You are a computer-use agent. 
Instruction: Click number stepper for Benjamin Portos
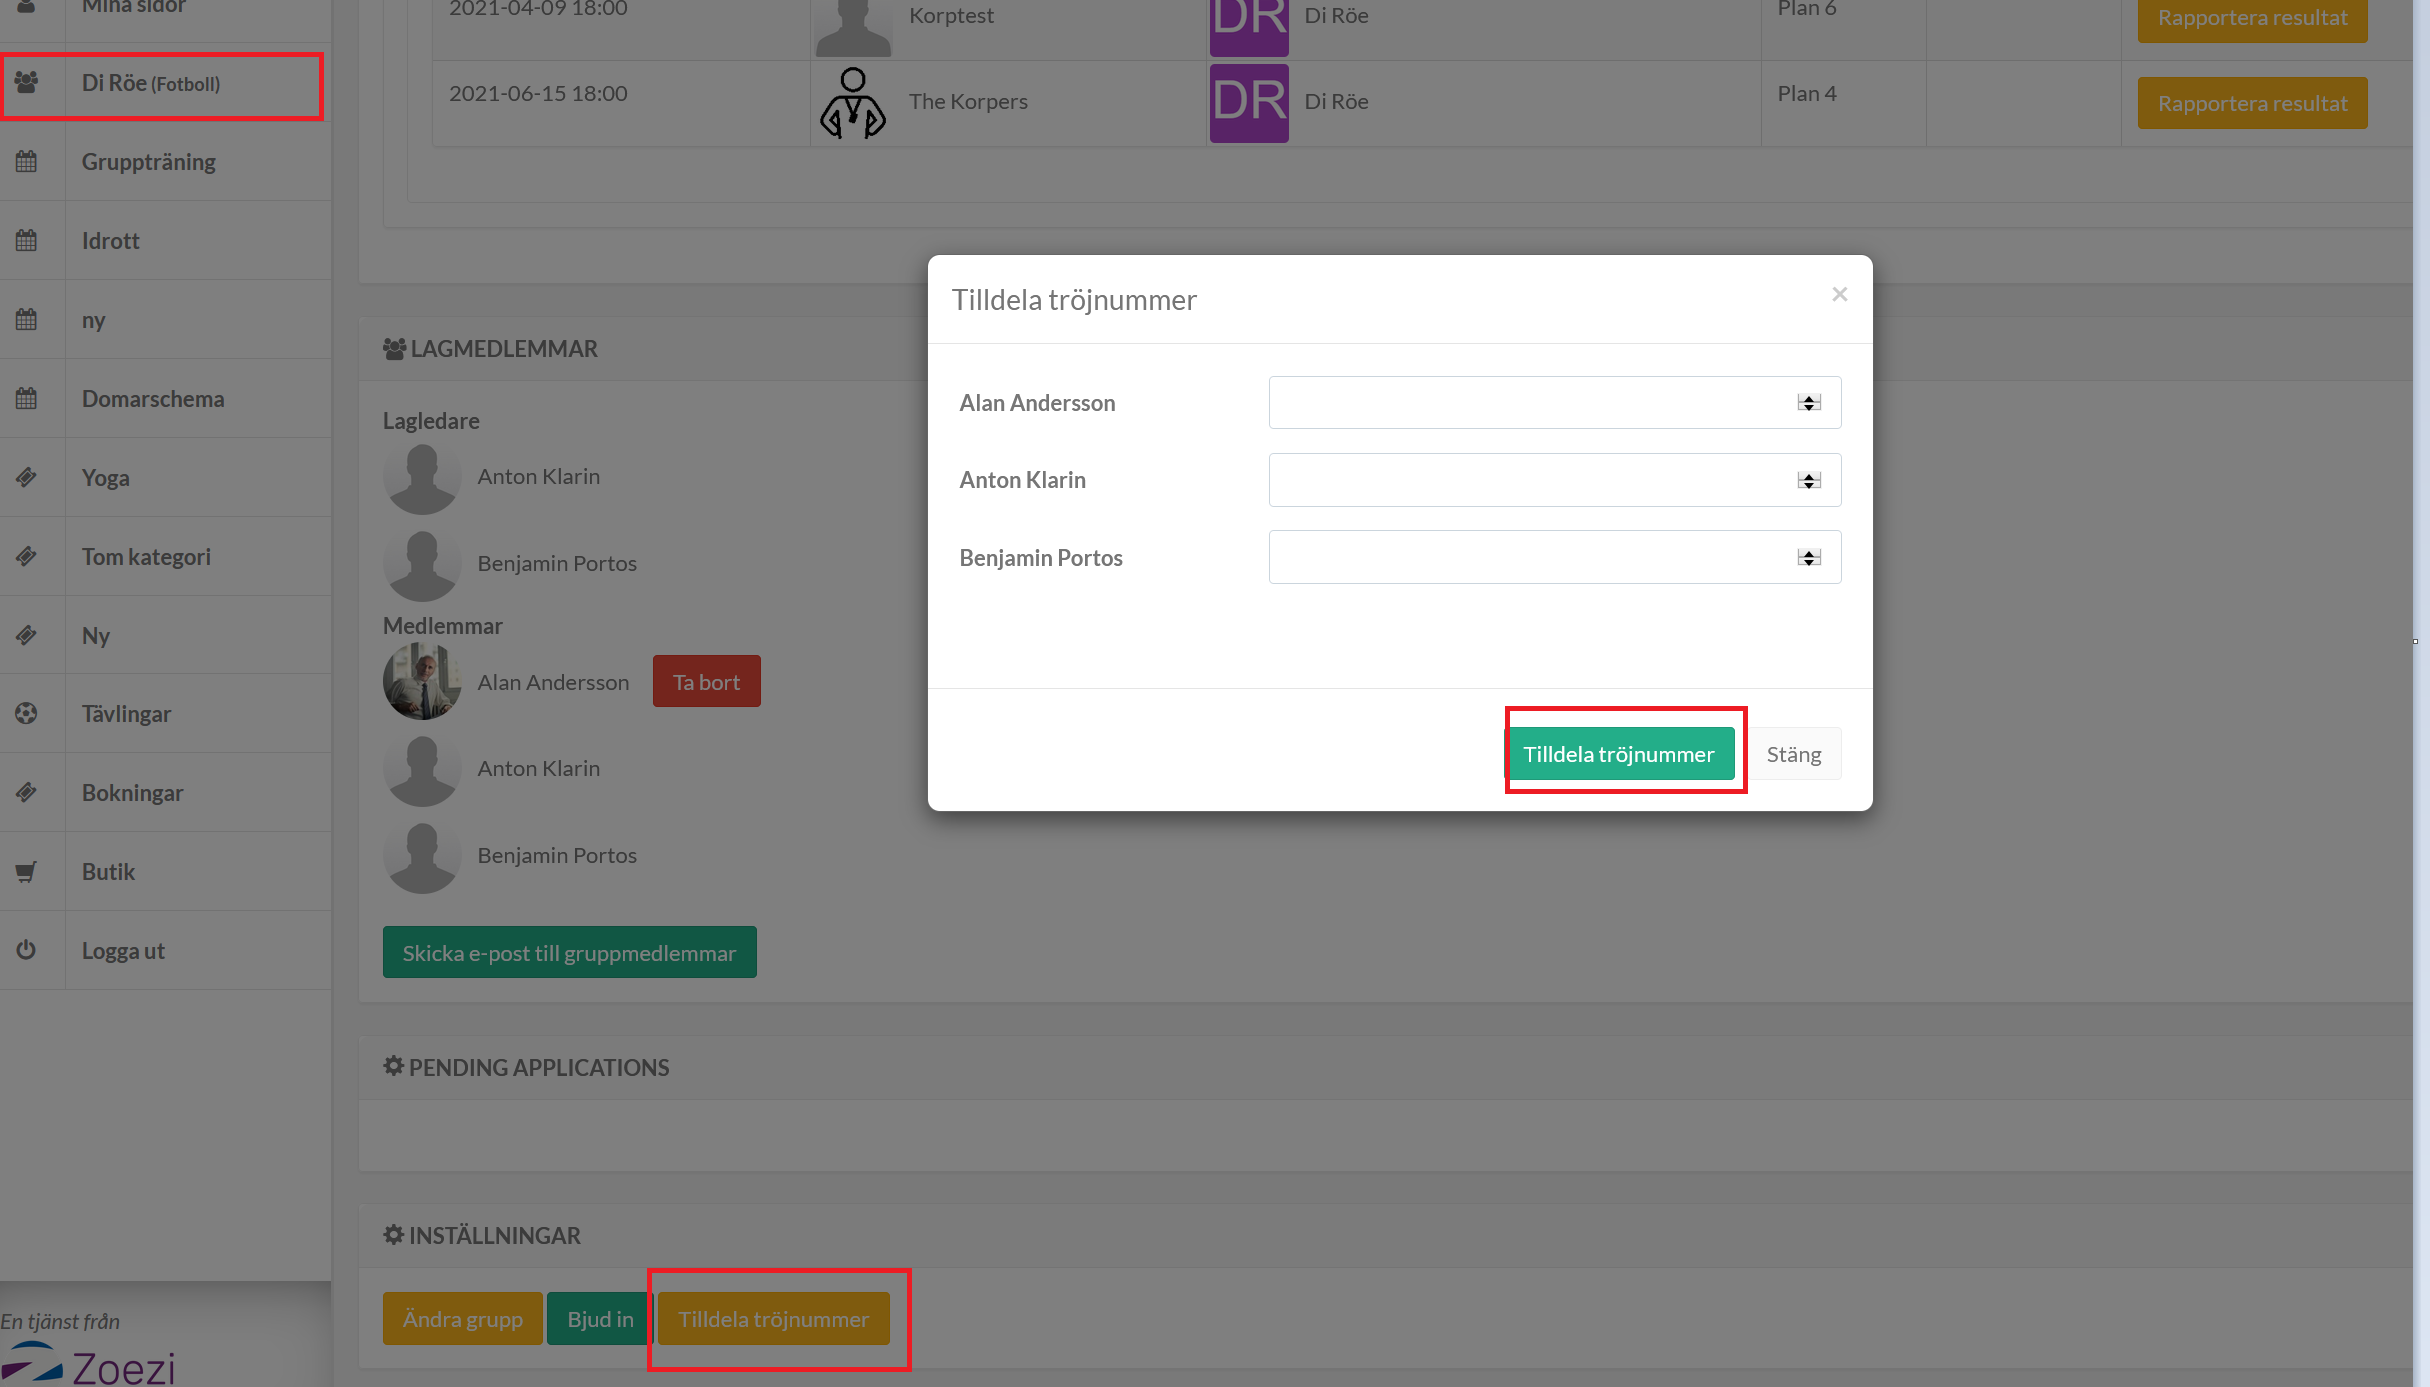tap(1808, 558)
